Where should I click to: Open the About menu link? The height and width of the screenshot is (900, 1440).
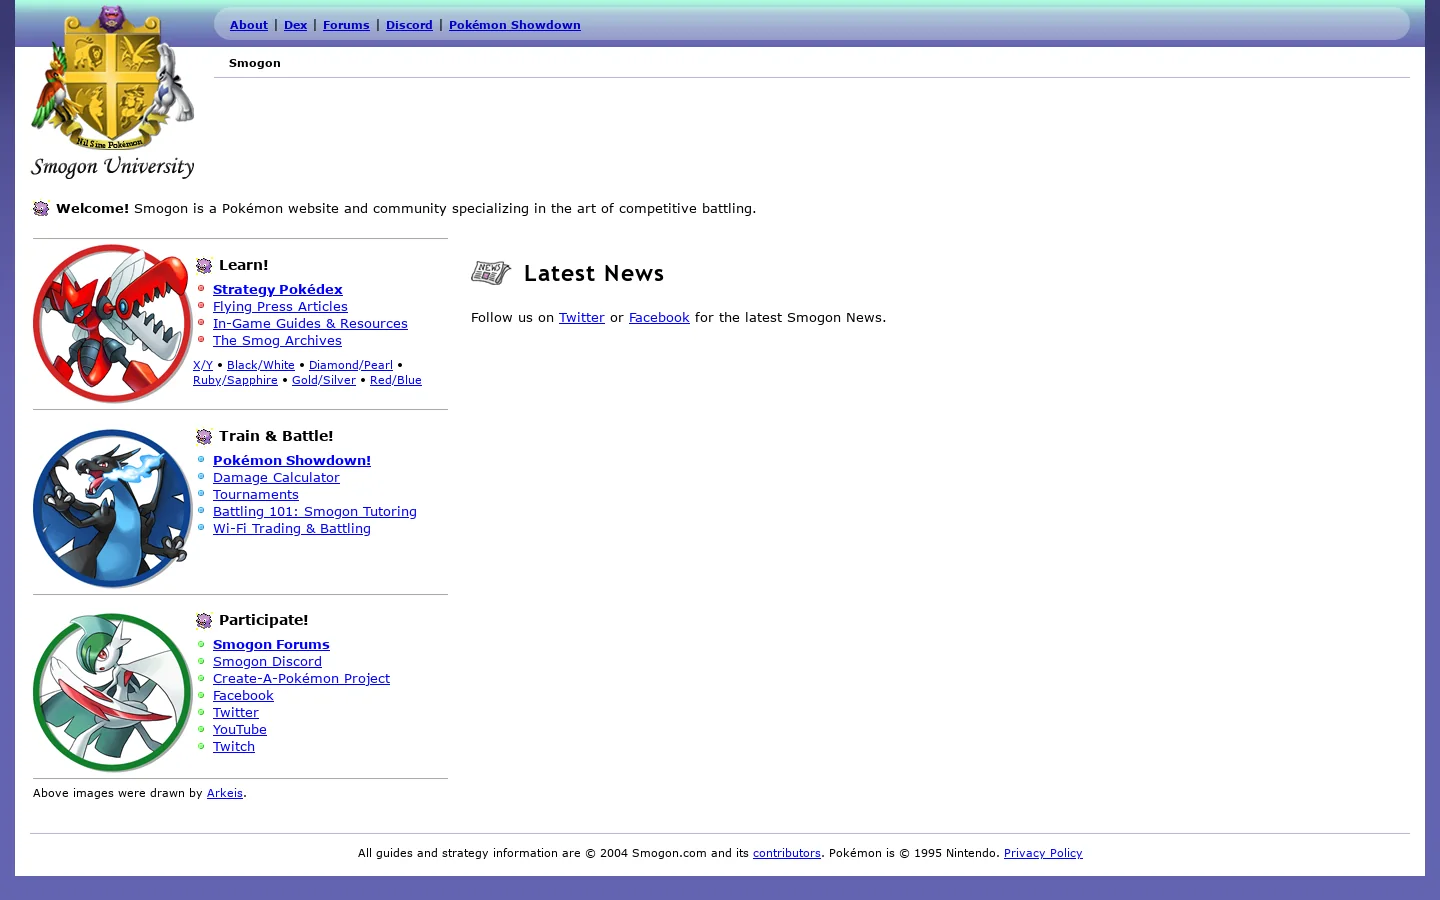(x=249, y=25)
